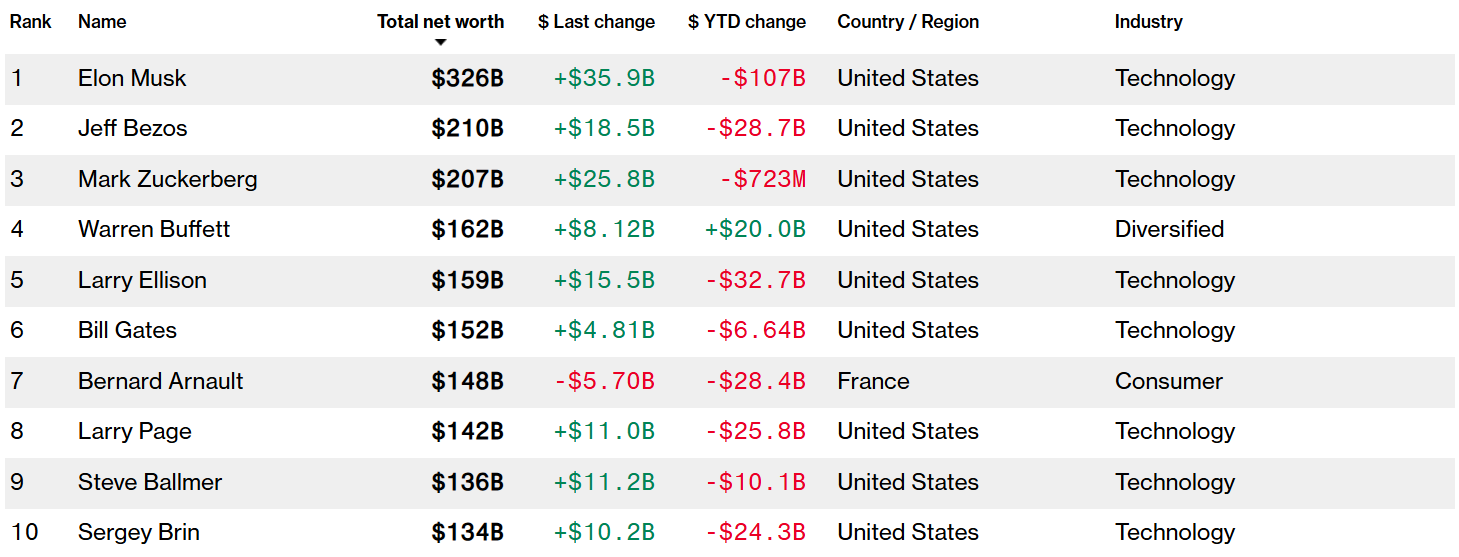Sort table by $ Last change
Screen dimensions: 1459x557
coord(596,21)
